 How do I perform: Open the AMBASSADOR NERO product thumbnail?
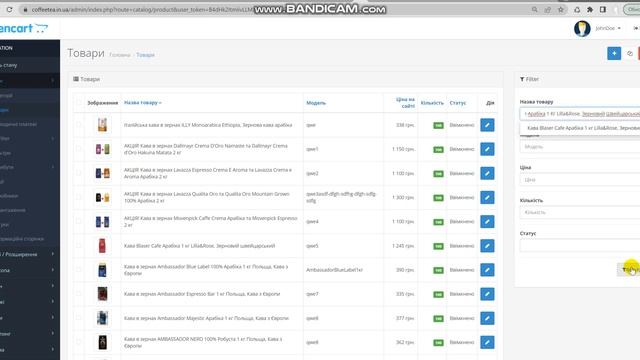tap(102, 342)
